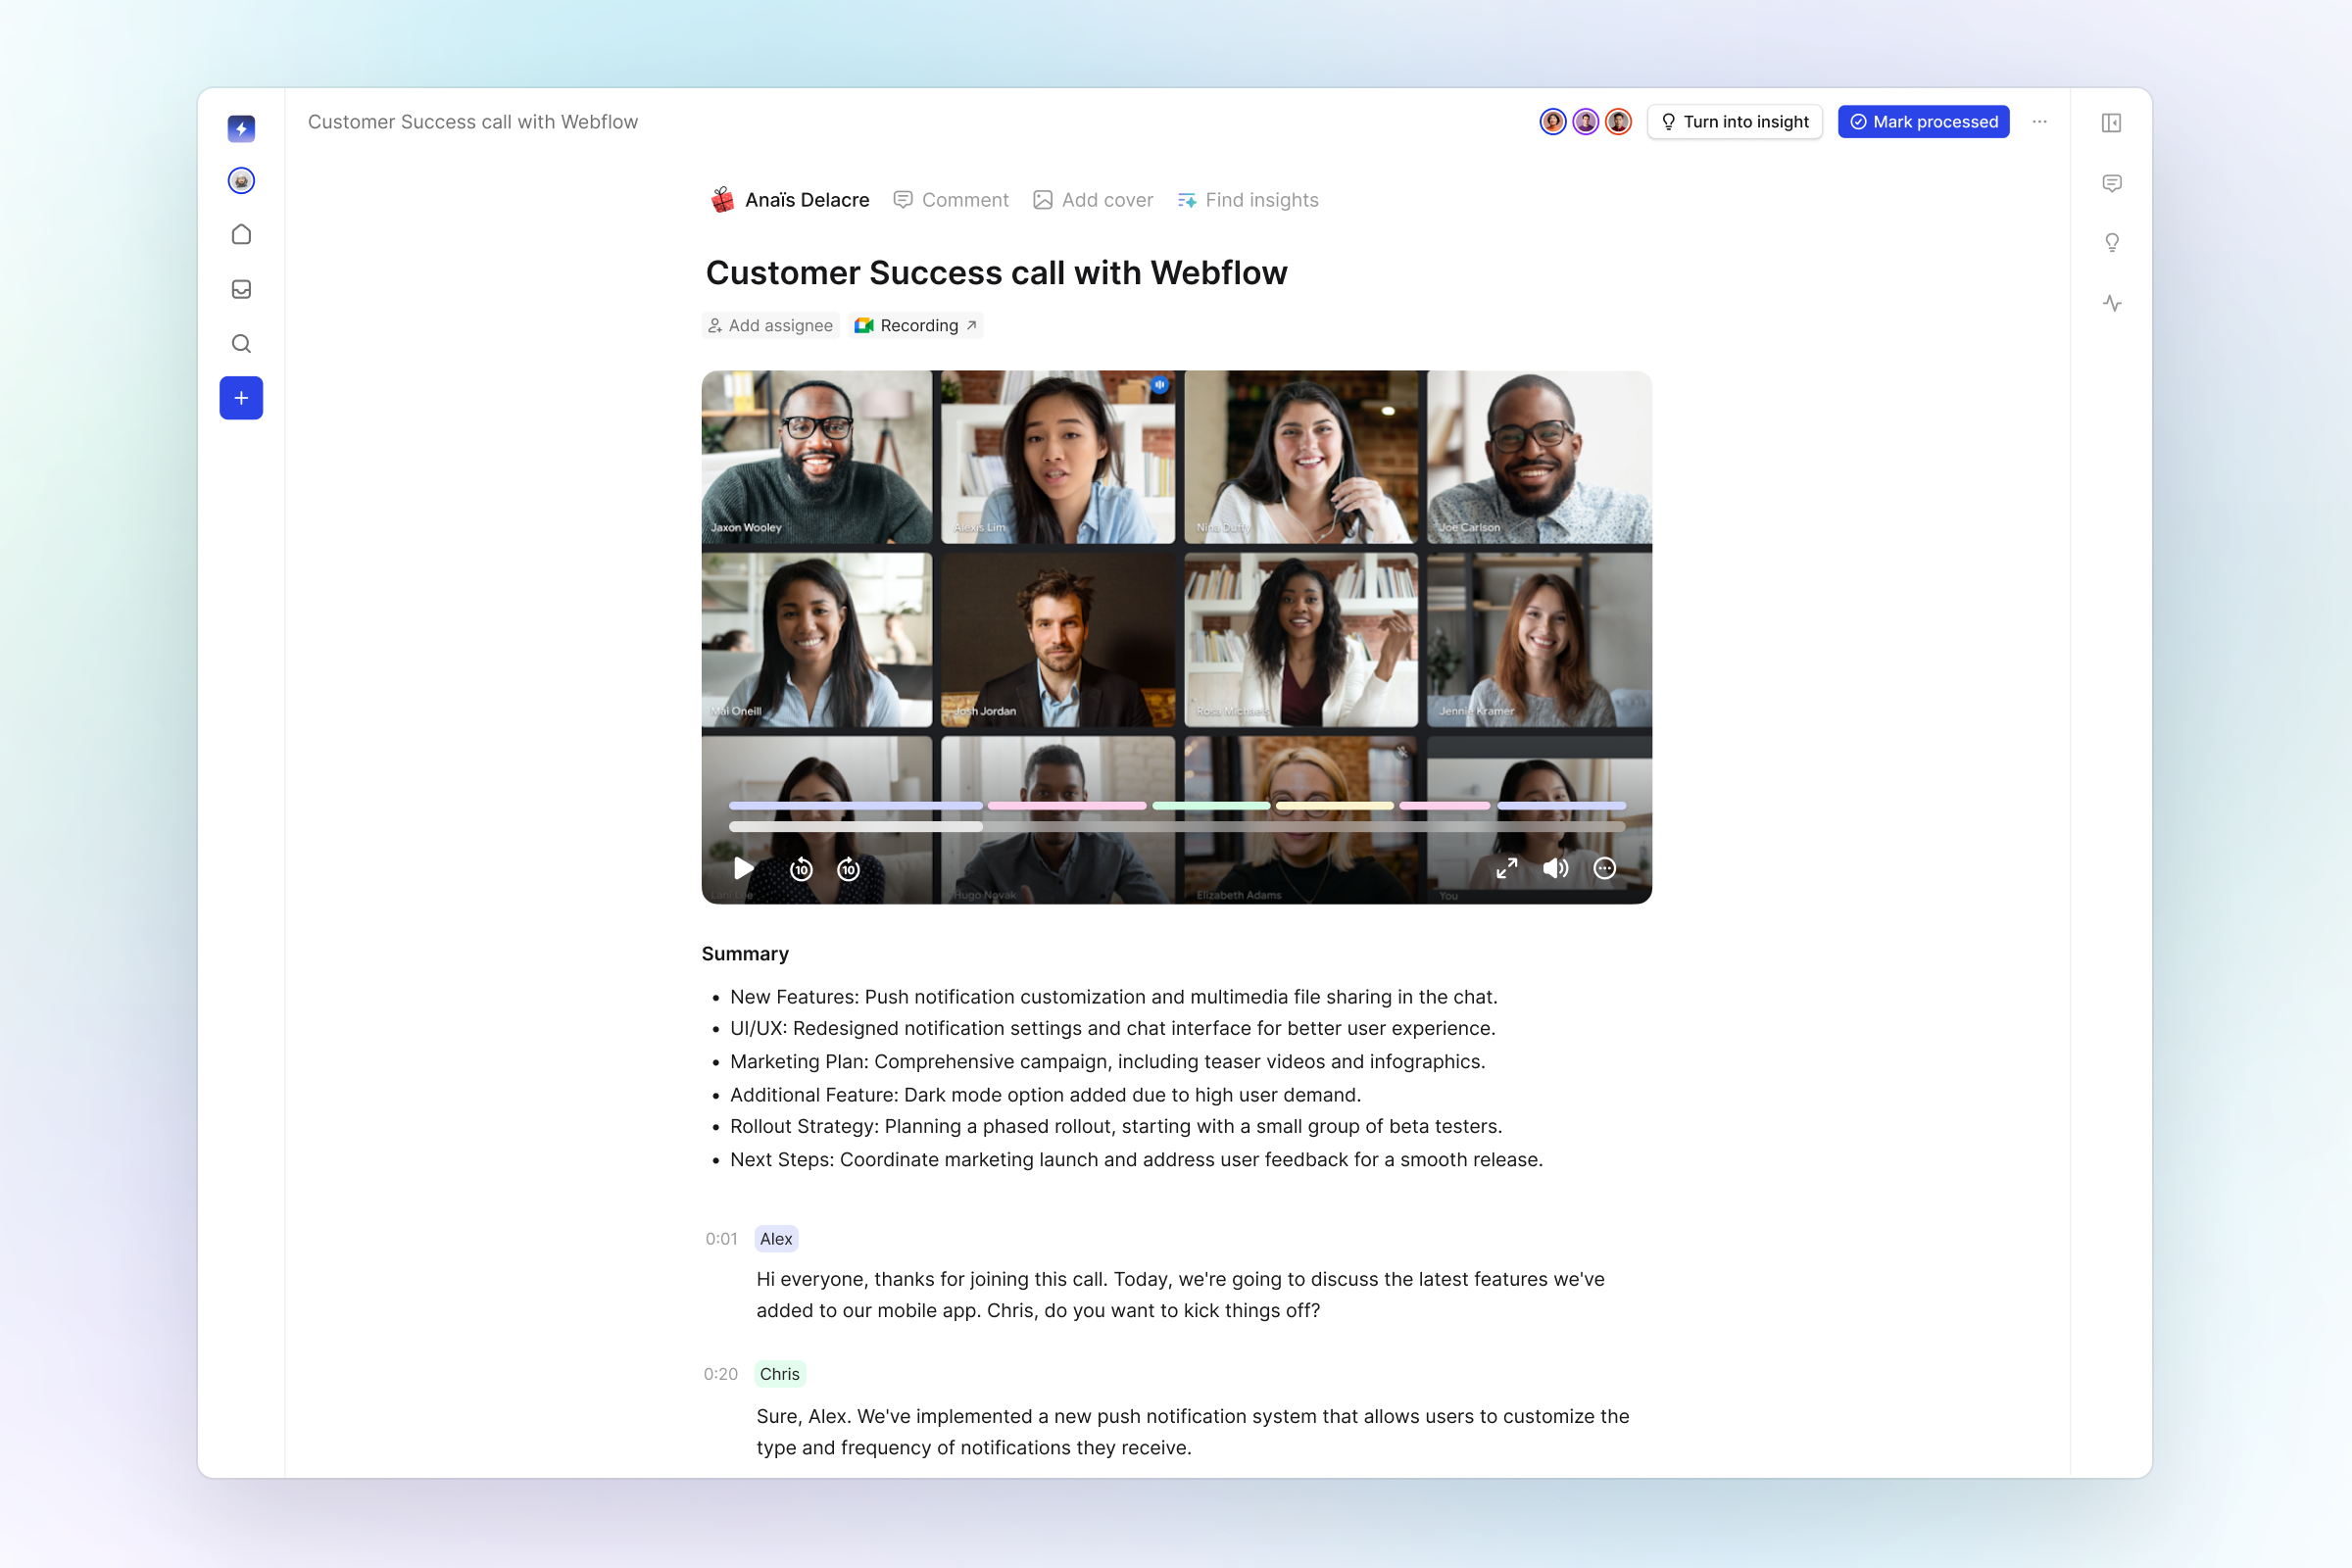This screenshot has width=2352, height=1568.
Task: Rewind the video 10 seconds
Action: click(801, 869)
